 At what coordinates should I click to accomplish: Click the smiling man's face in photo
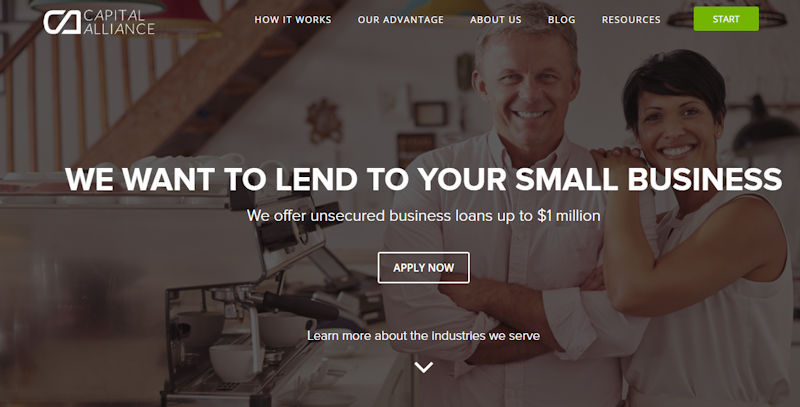[x=528, y=87]
